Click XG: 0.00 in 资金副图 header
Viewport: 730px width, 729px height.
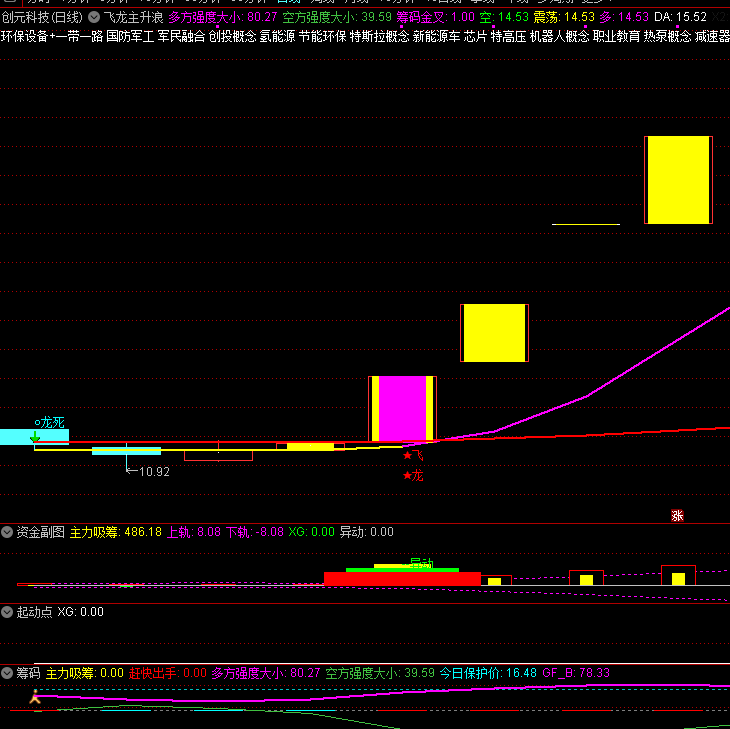311,532
